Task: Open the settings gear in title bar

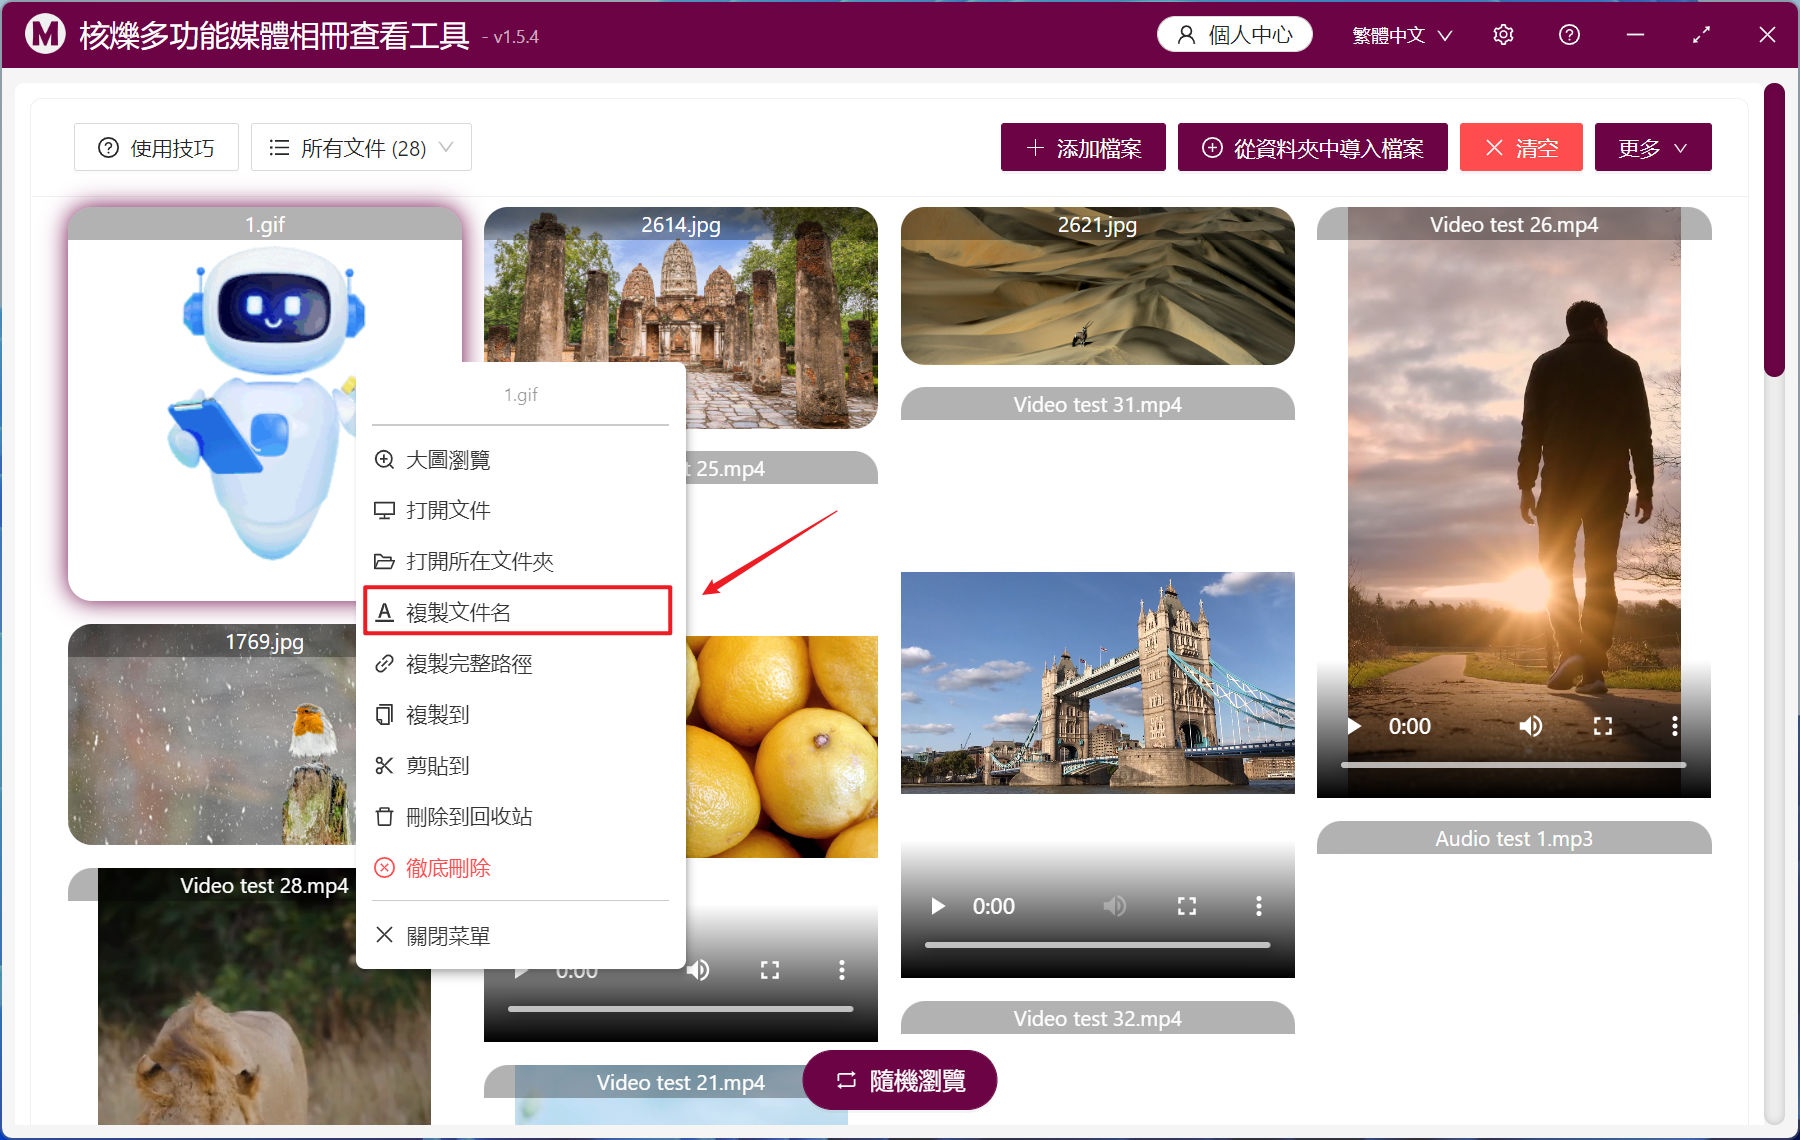Action: [1503, 35]
